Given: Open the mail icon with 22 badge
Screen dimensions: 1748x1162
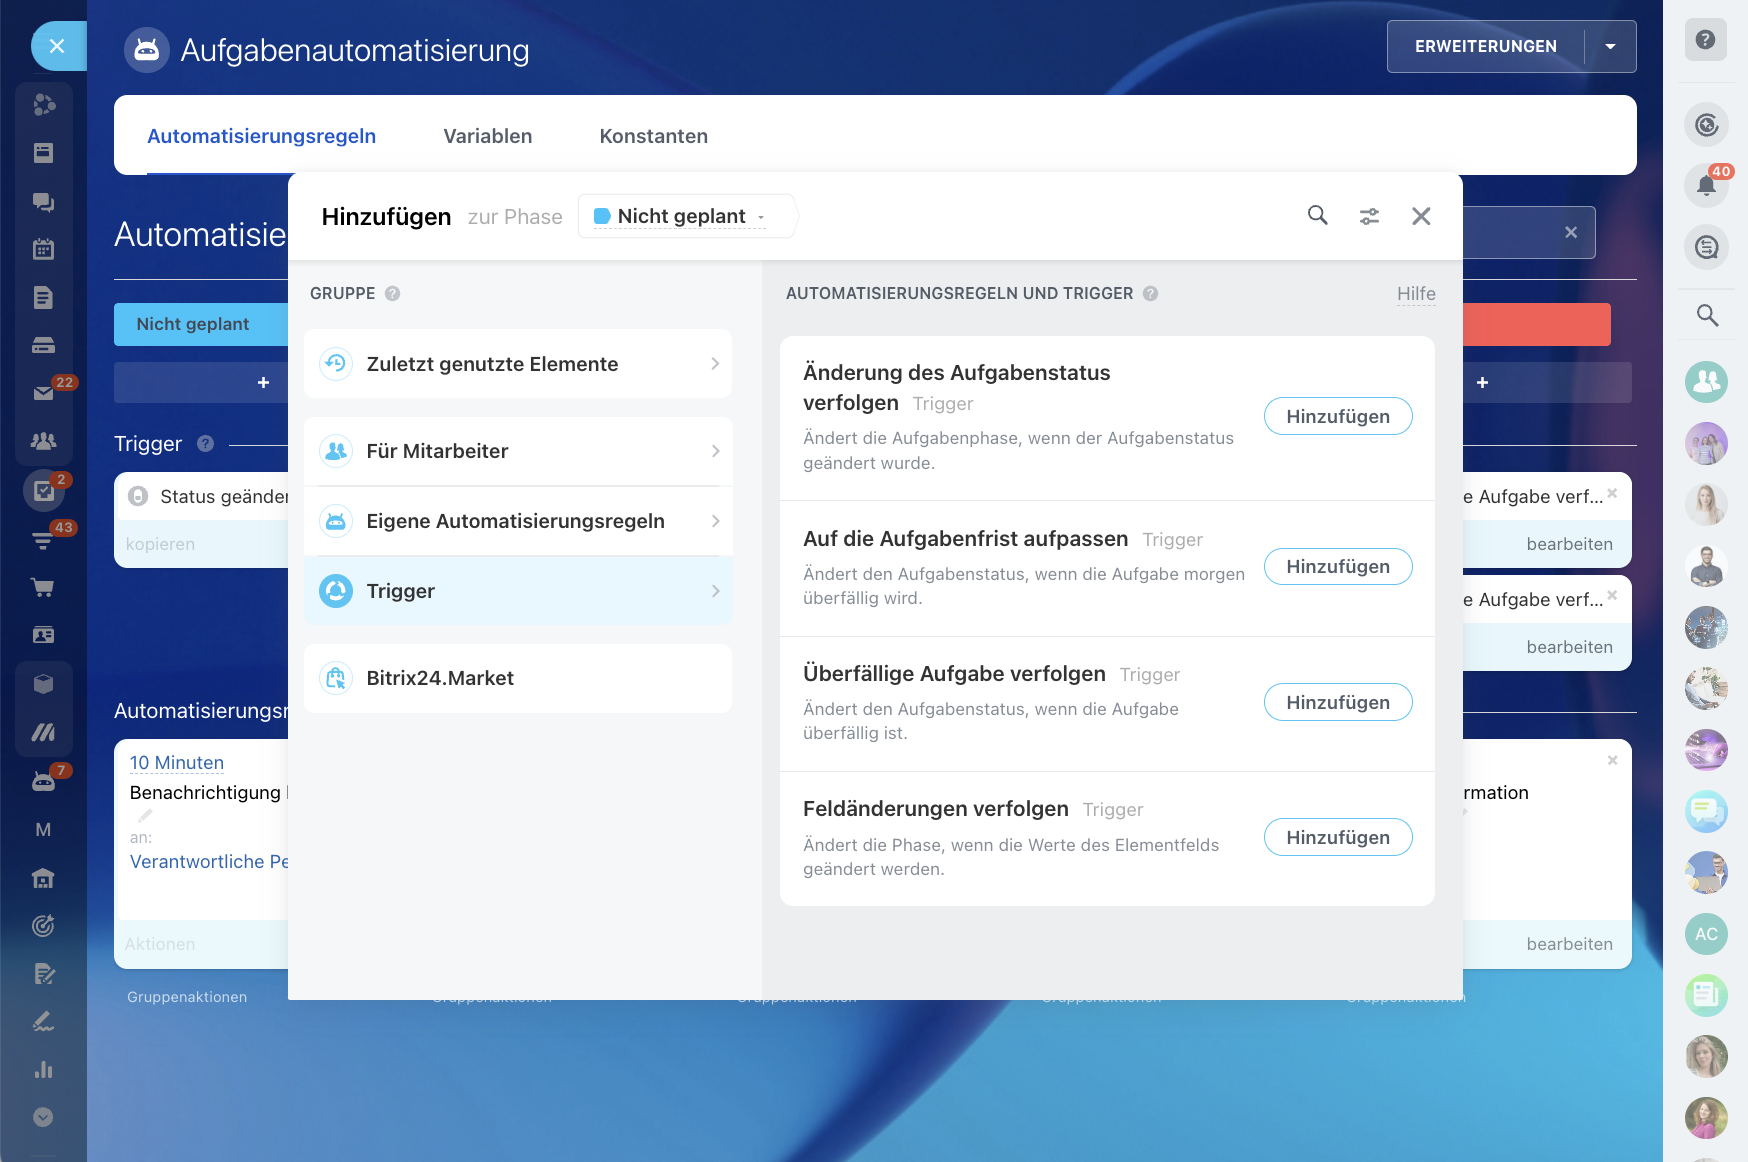Looking at the screenshot, I should pyautogui.click(x=43, y=393).
